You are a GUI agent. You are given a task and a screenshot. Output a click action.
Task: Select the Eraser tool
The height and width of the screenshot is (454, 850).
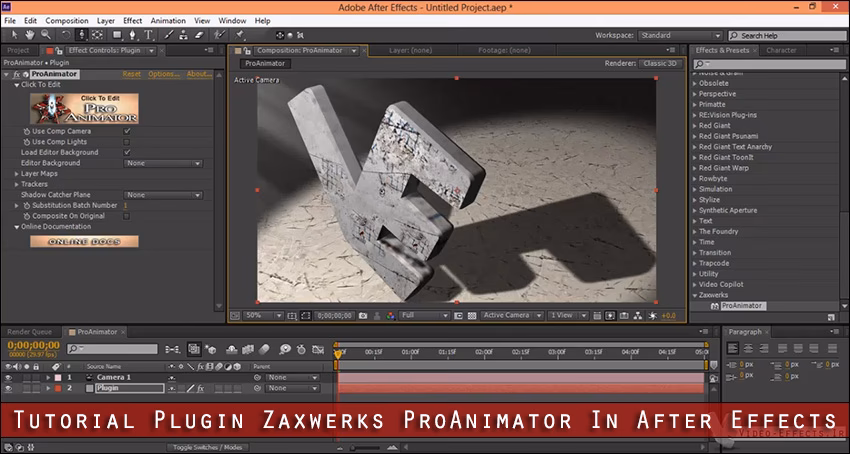[198, 35]
